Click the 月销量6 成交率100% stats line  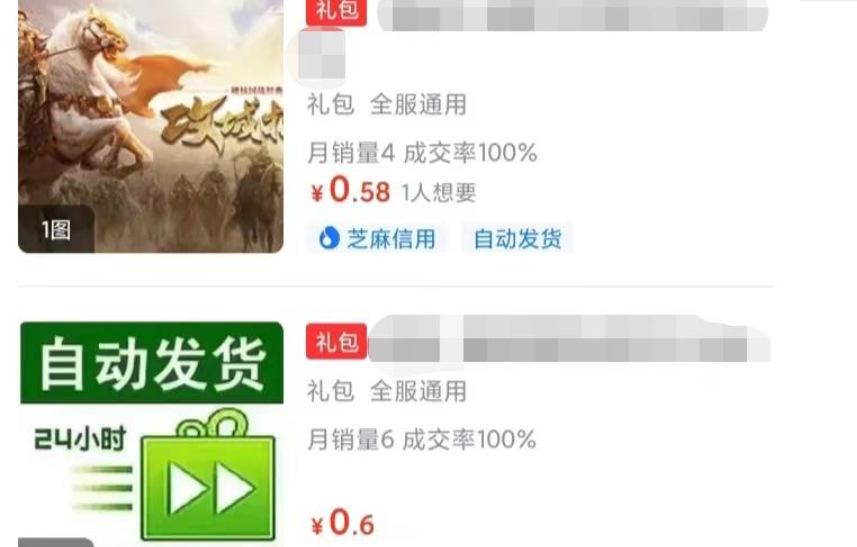coord(421,439)
